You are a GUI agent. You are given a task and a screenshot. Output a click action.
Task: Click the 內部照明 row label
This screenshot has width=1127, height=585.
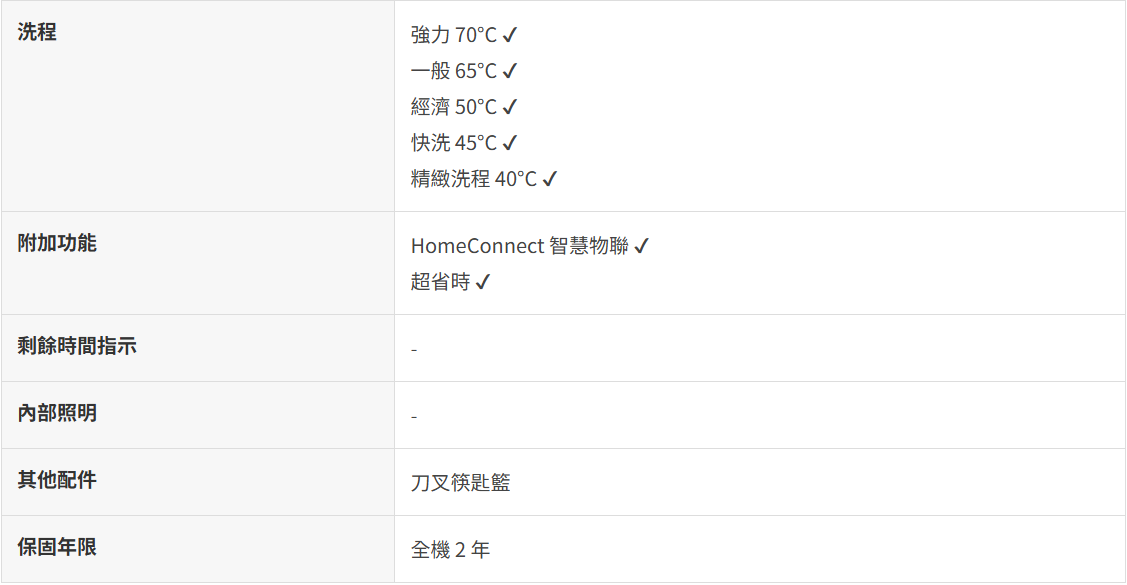[x=57, y=413]
